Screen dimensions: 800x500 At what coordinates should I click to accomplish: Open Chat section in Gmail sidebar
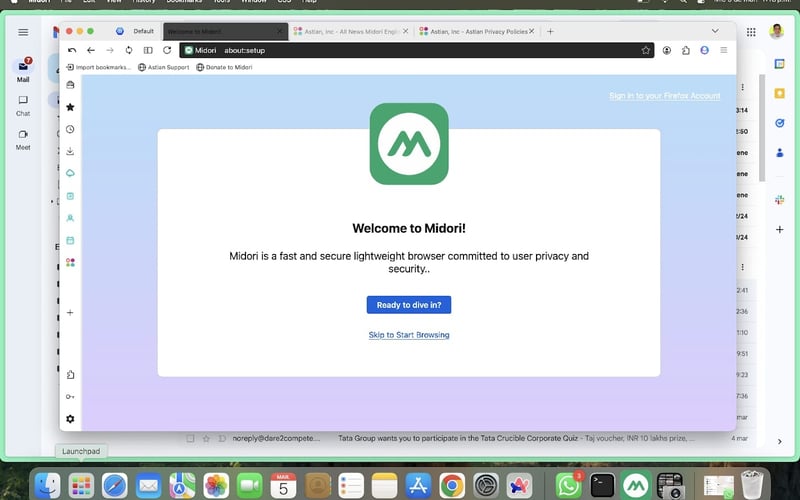pyautogui.click(x=23, y=106)
